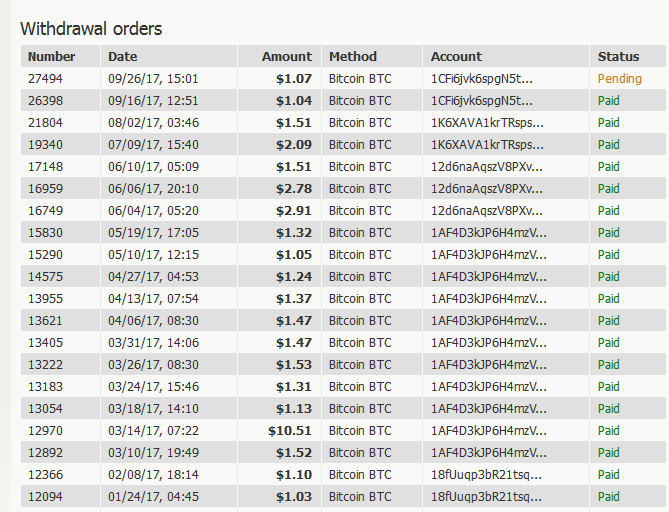Viewport: 669px width, 512px height.
Task: Click the Number column header
Action: pyautogui.click(x=52, y=57)
